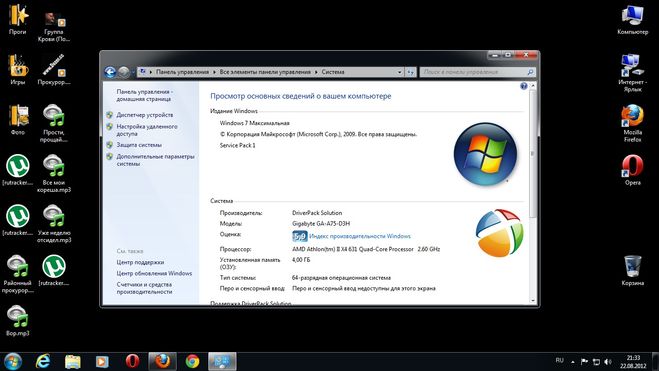Viewport: 659px width, 371px height.
Task: Click the RU language indicator
Action: coord(559,360)
